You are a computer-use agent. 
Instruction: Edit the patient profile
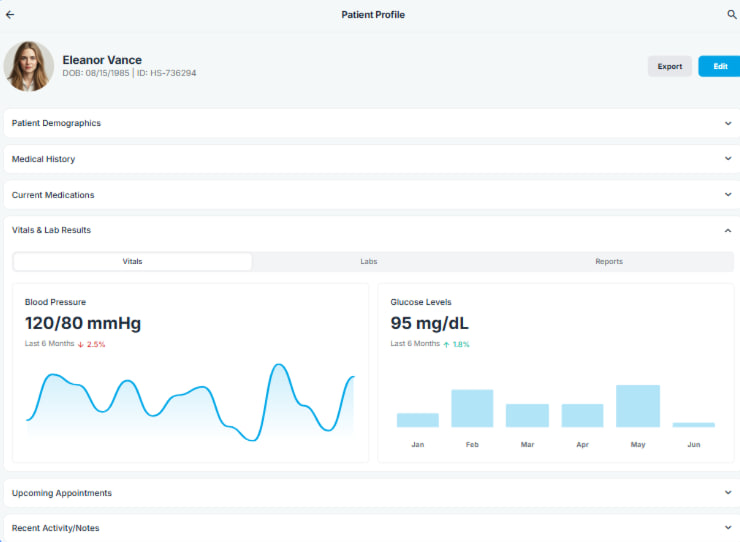(720, 67)
